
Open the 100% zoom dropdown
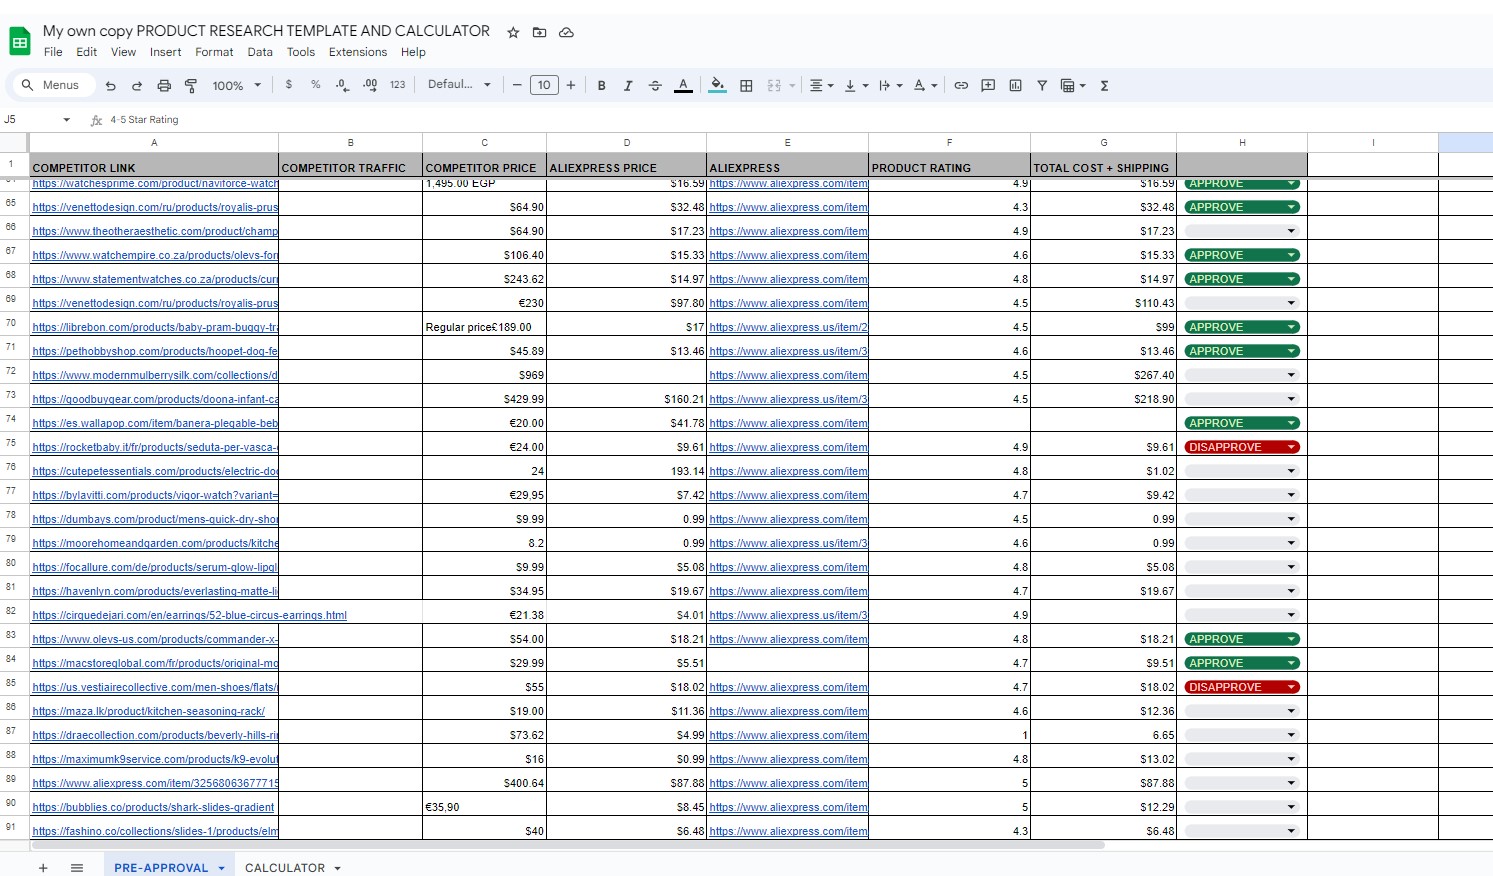click(236, 86)
